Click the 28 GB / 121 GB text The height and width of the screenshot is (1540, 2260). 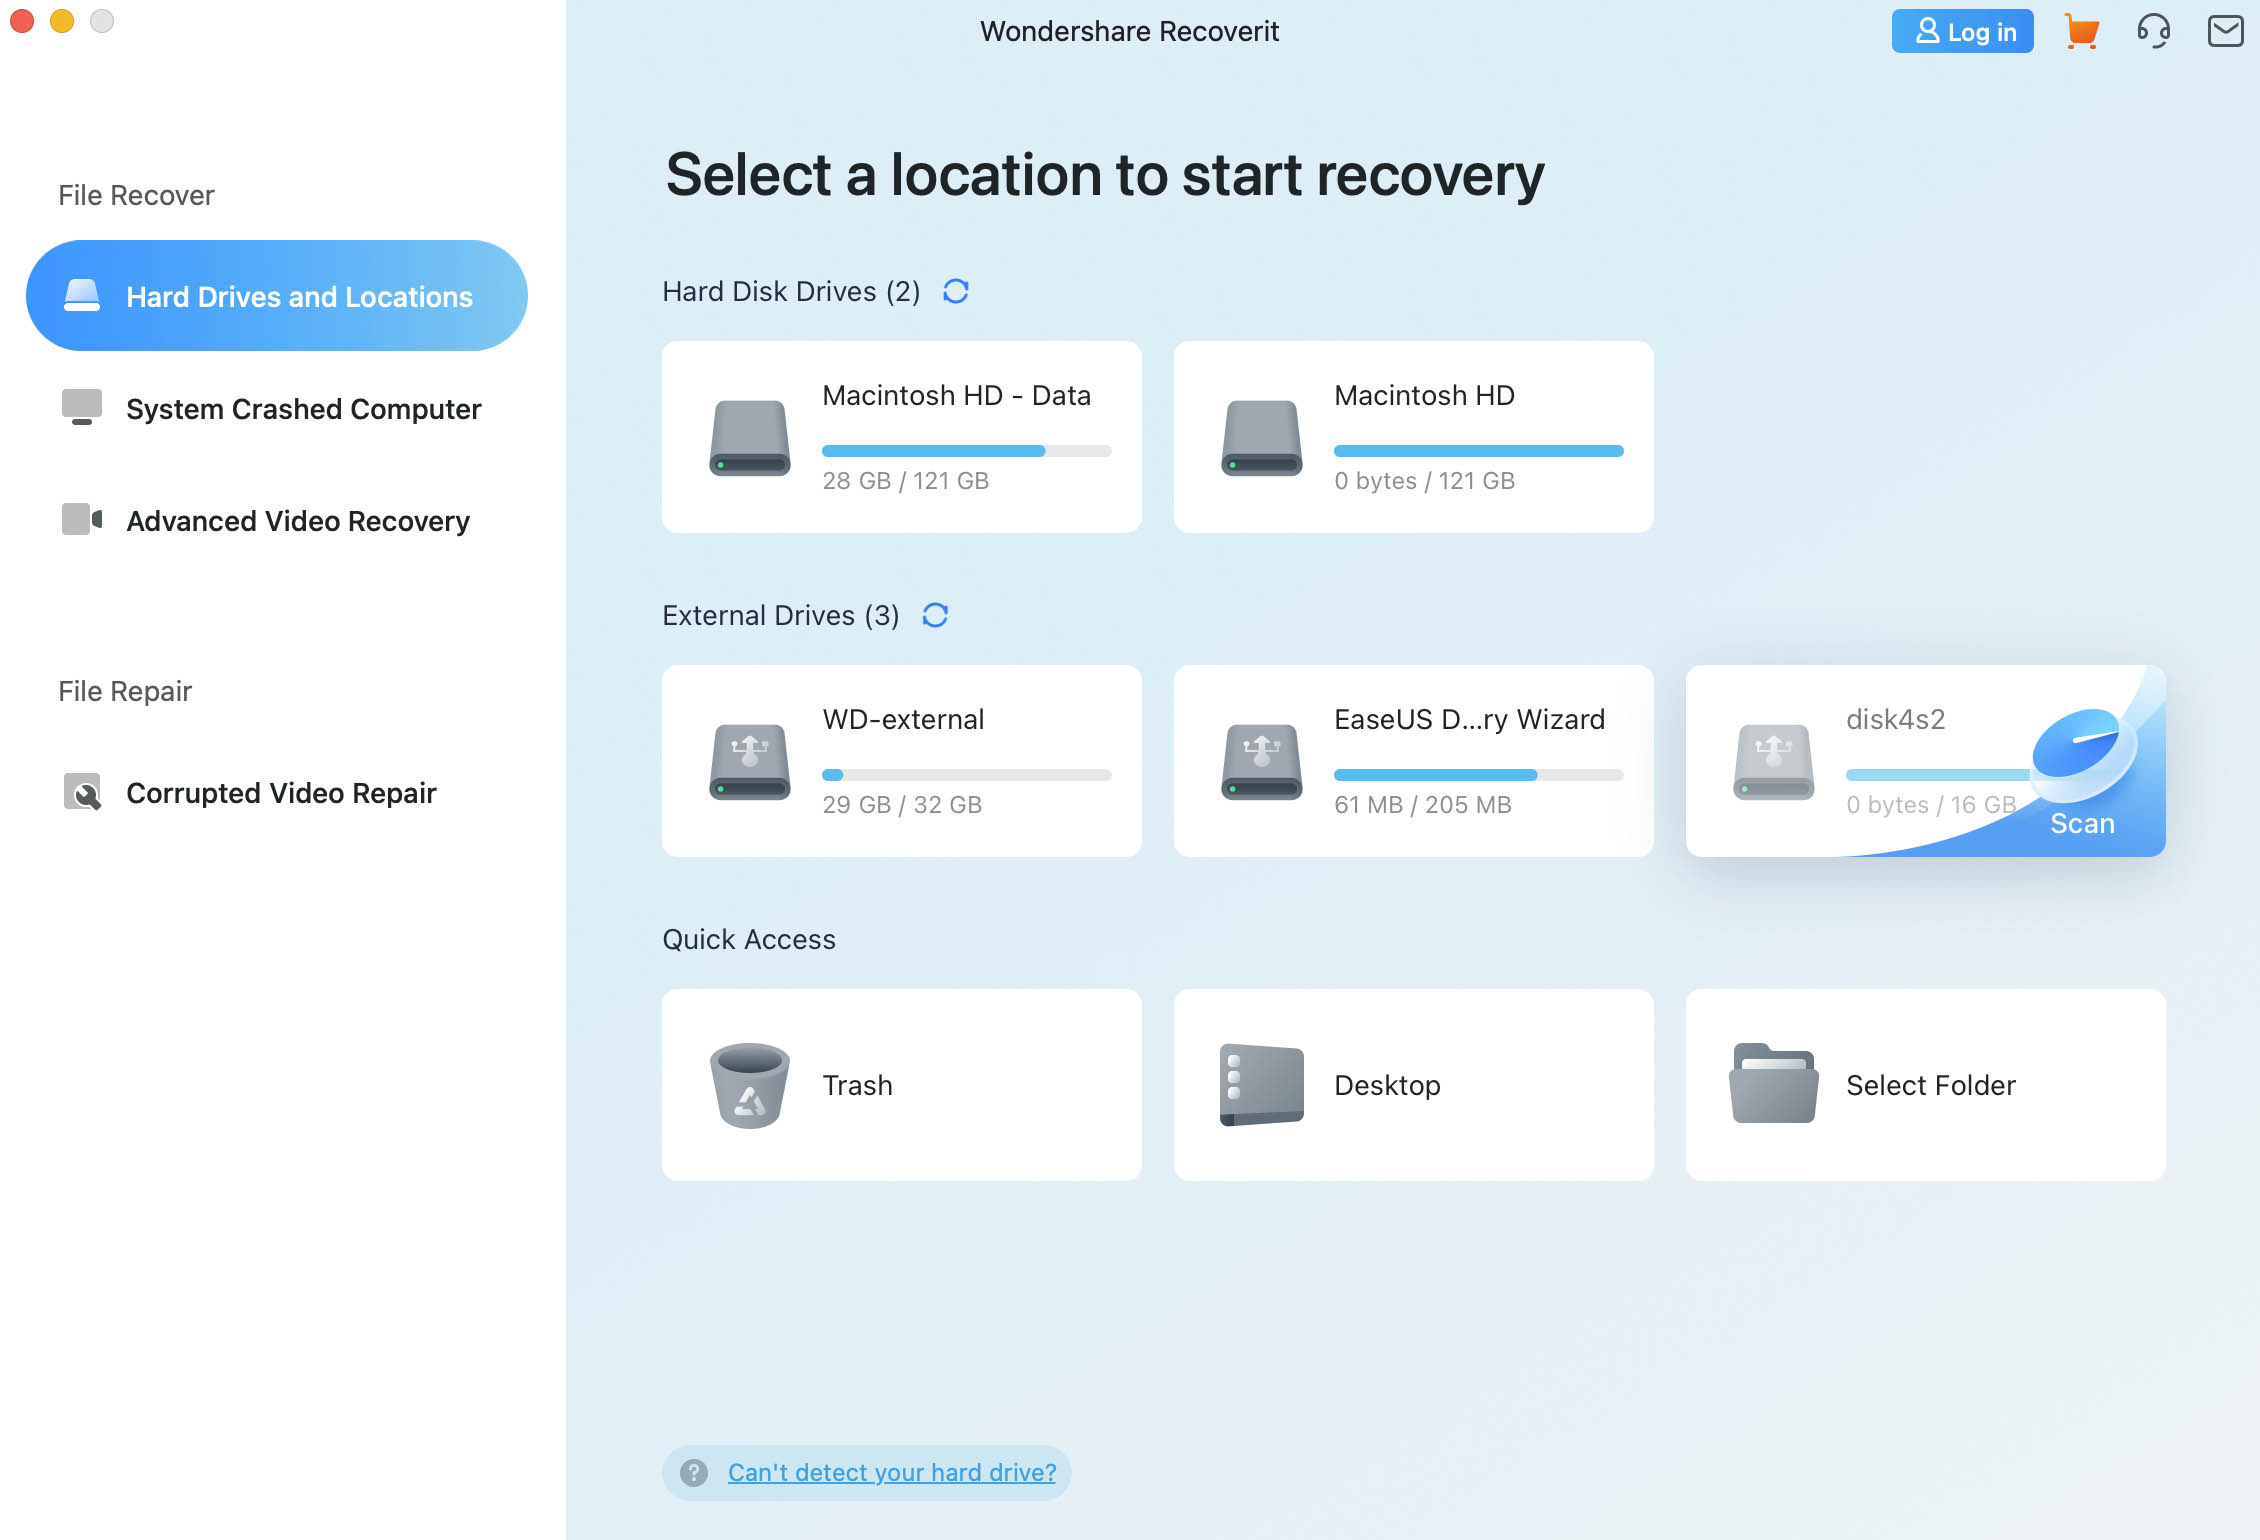[x=905, y=481]
